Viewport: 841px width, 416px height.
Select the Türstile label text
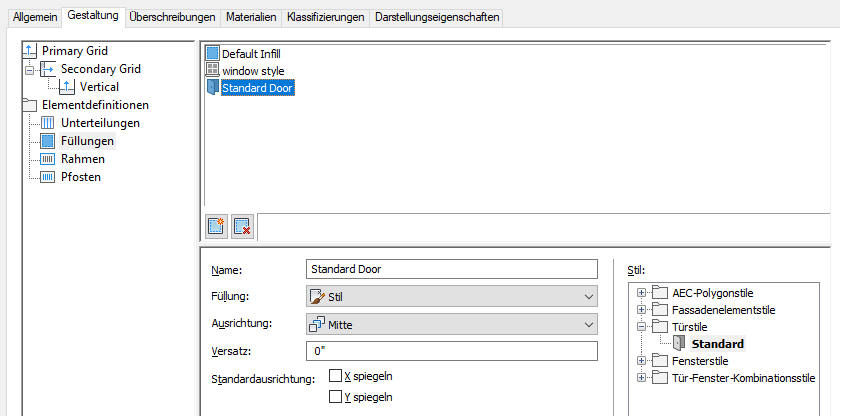pos(690,326)
